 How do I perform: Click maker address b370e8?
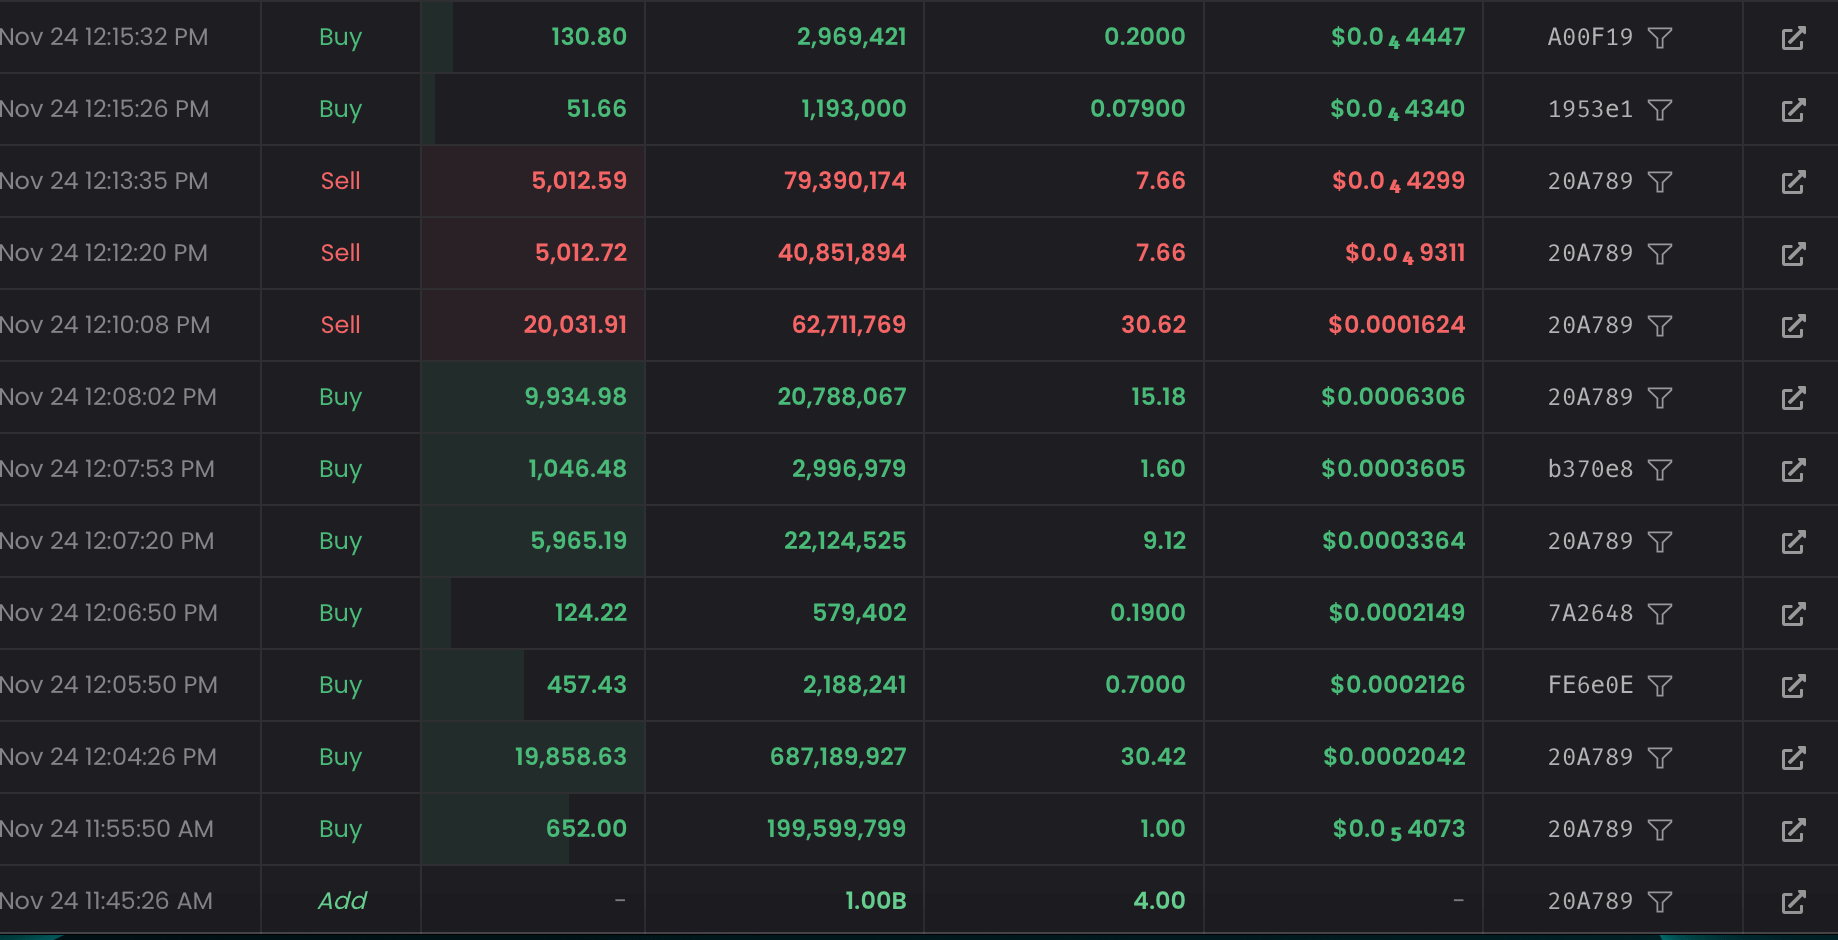[x=1589, y=469]
